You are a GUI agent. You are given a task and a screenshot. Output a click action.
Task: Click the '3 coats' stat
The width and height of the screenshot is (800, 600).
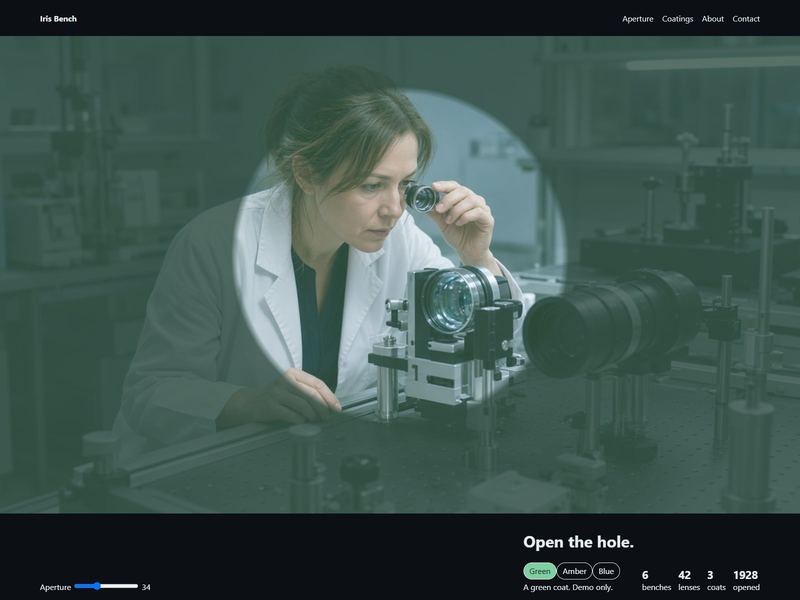(716, 581)
